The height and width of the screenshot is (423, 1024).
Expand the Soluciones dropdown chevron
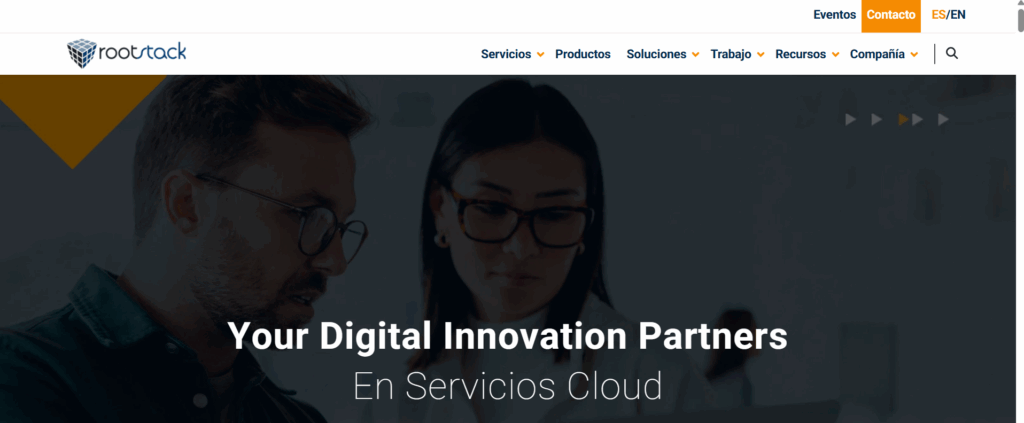(x=696, y=55)
